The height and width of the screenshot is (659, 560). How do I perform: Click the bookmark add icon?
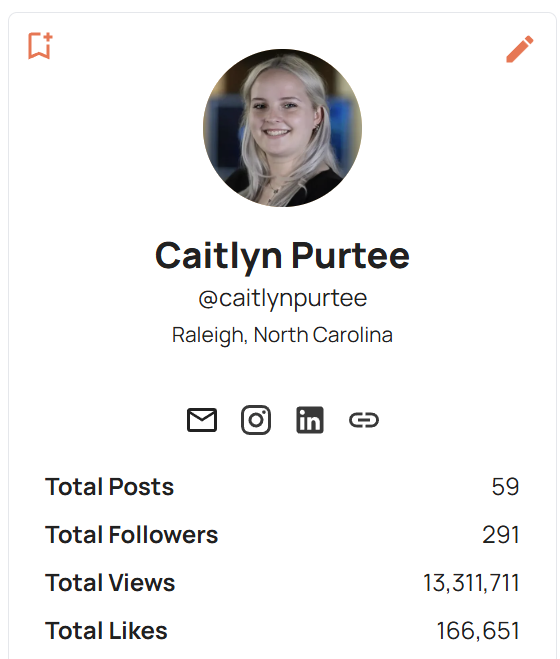pyautogui.click(x=40, y=45)
